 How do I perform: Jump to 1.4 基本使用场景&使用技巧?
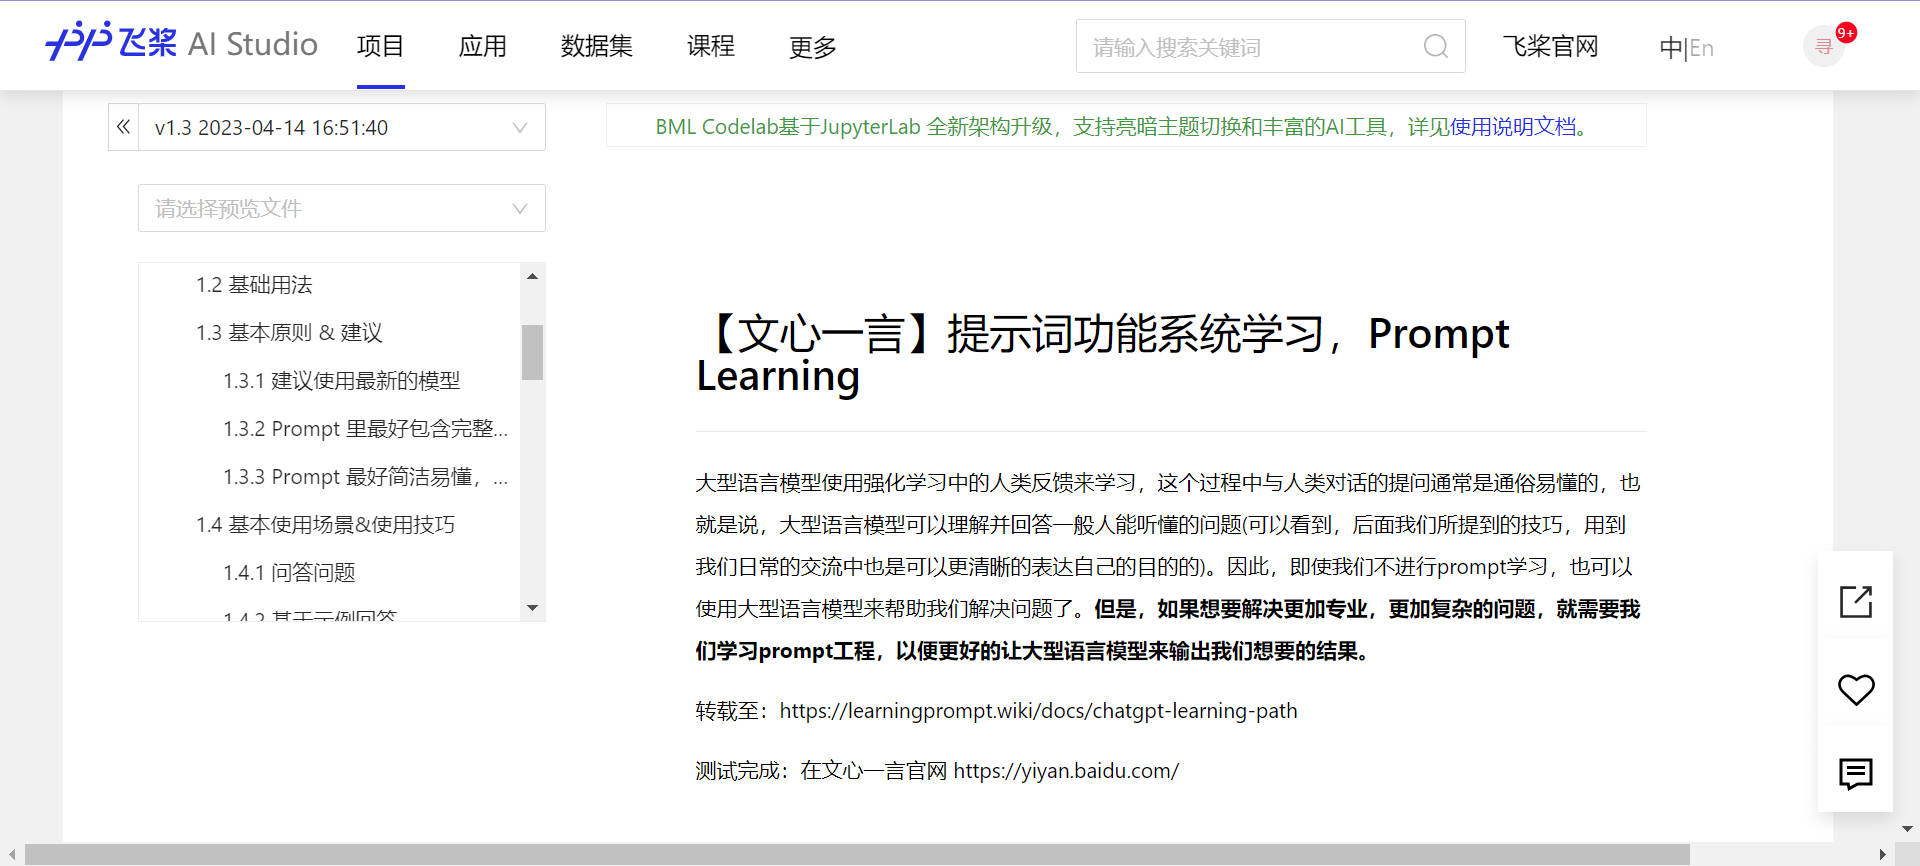click(325, 525)
